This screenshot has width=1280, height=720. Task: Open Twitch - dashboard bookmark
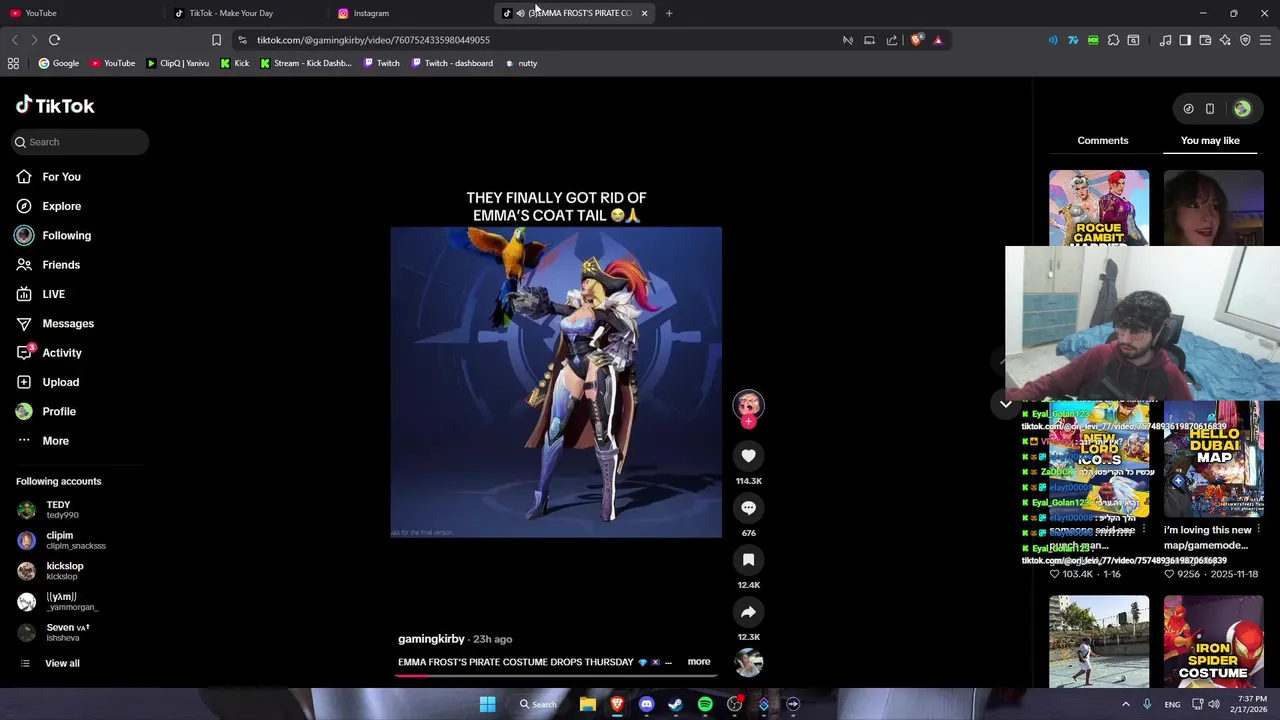[x=451, y=63]
